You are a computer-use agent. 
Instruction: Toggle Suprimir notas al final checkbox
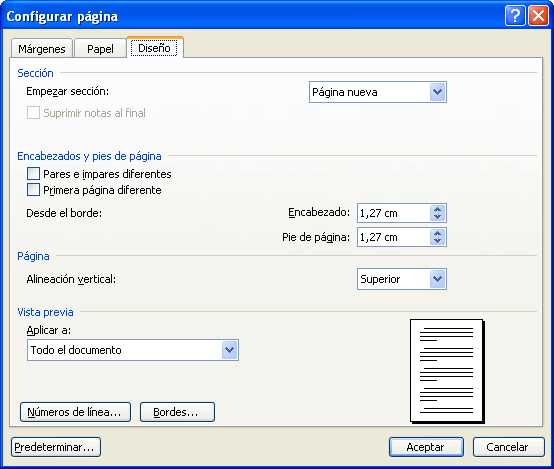[33, 113]
